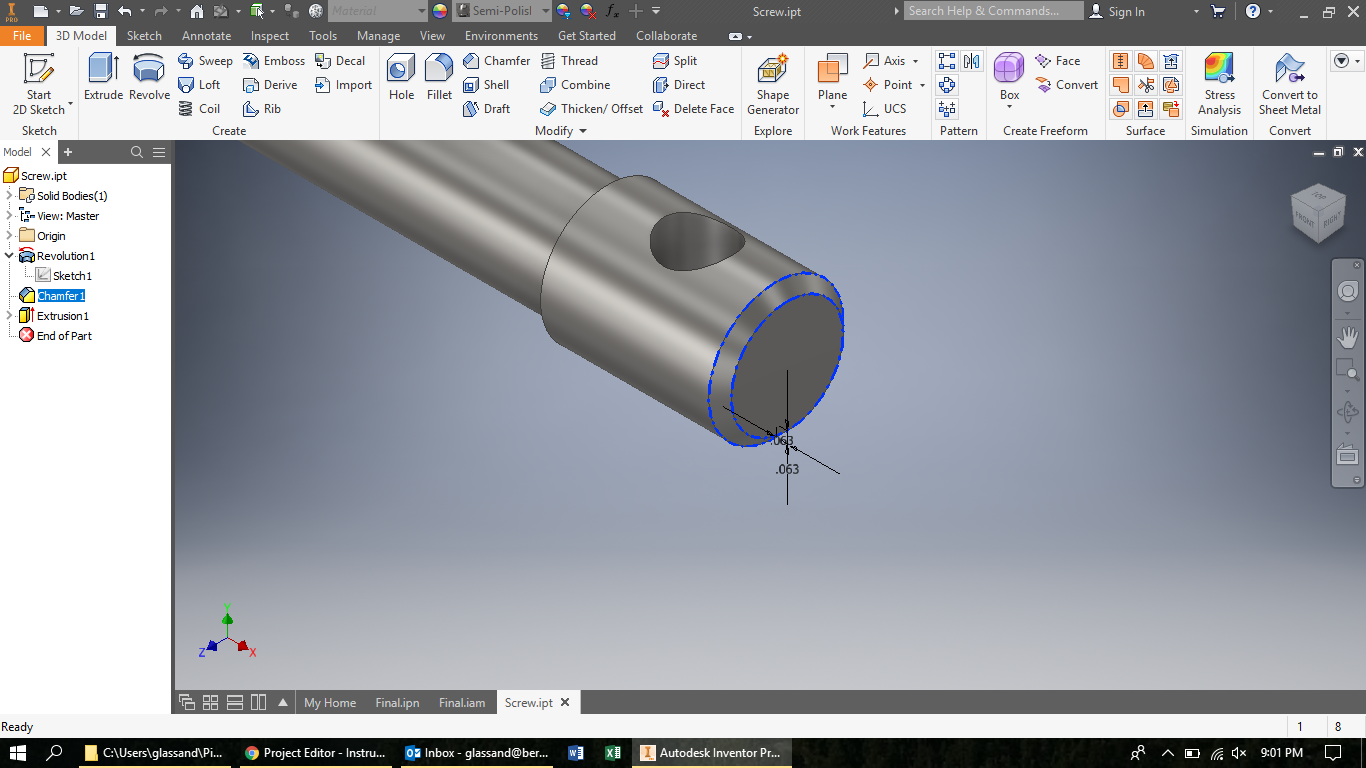Create a work Plane
The width and height of the screenshot is (1366, 768).
click(832, 78)
